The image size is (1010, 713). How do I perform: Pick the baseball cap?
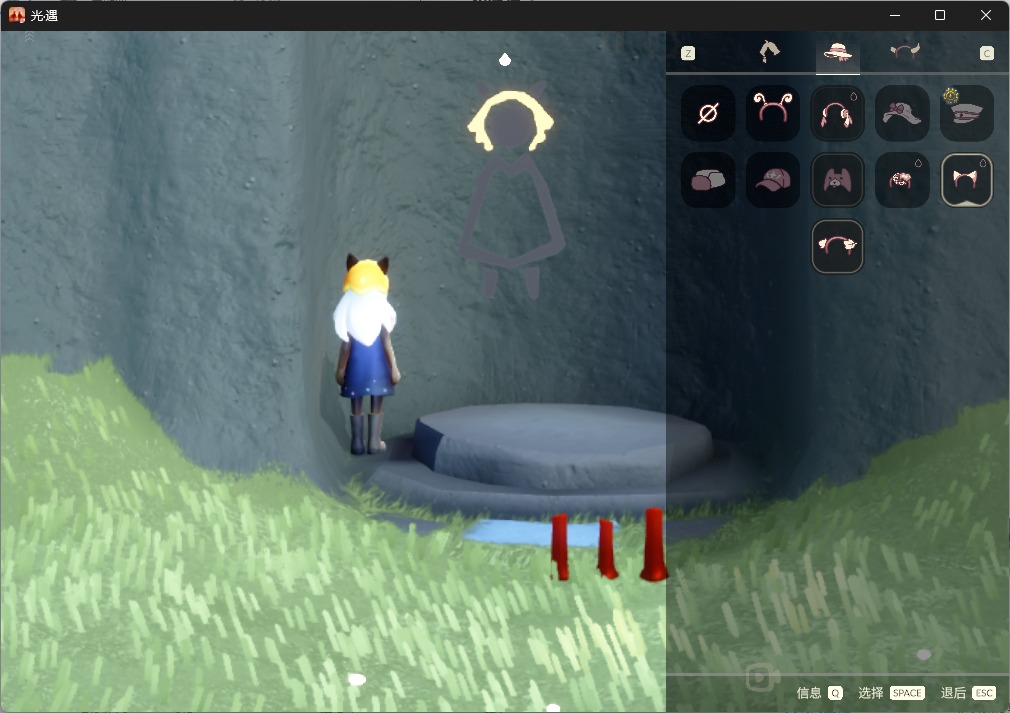772,180
